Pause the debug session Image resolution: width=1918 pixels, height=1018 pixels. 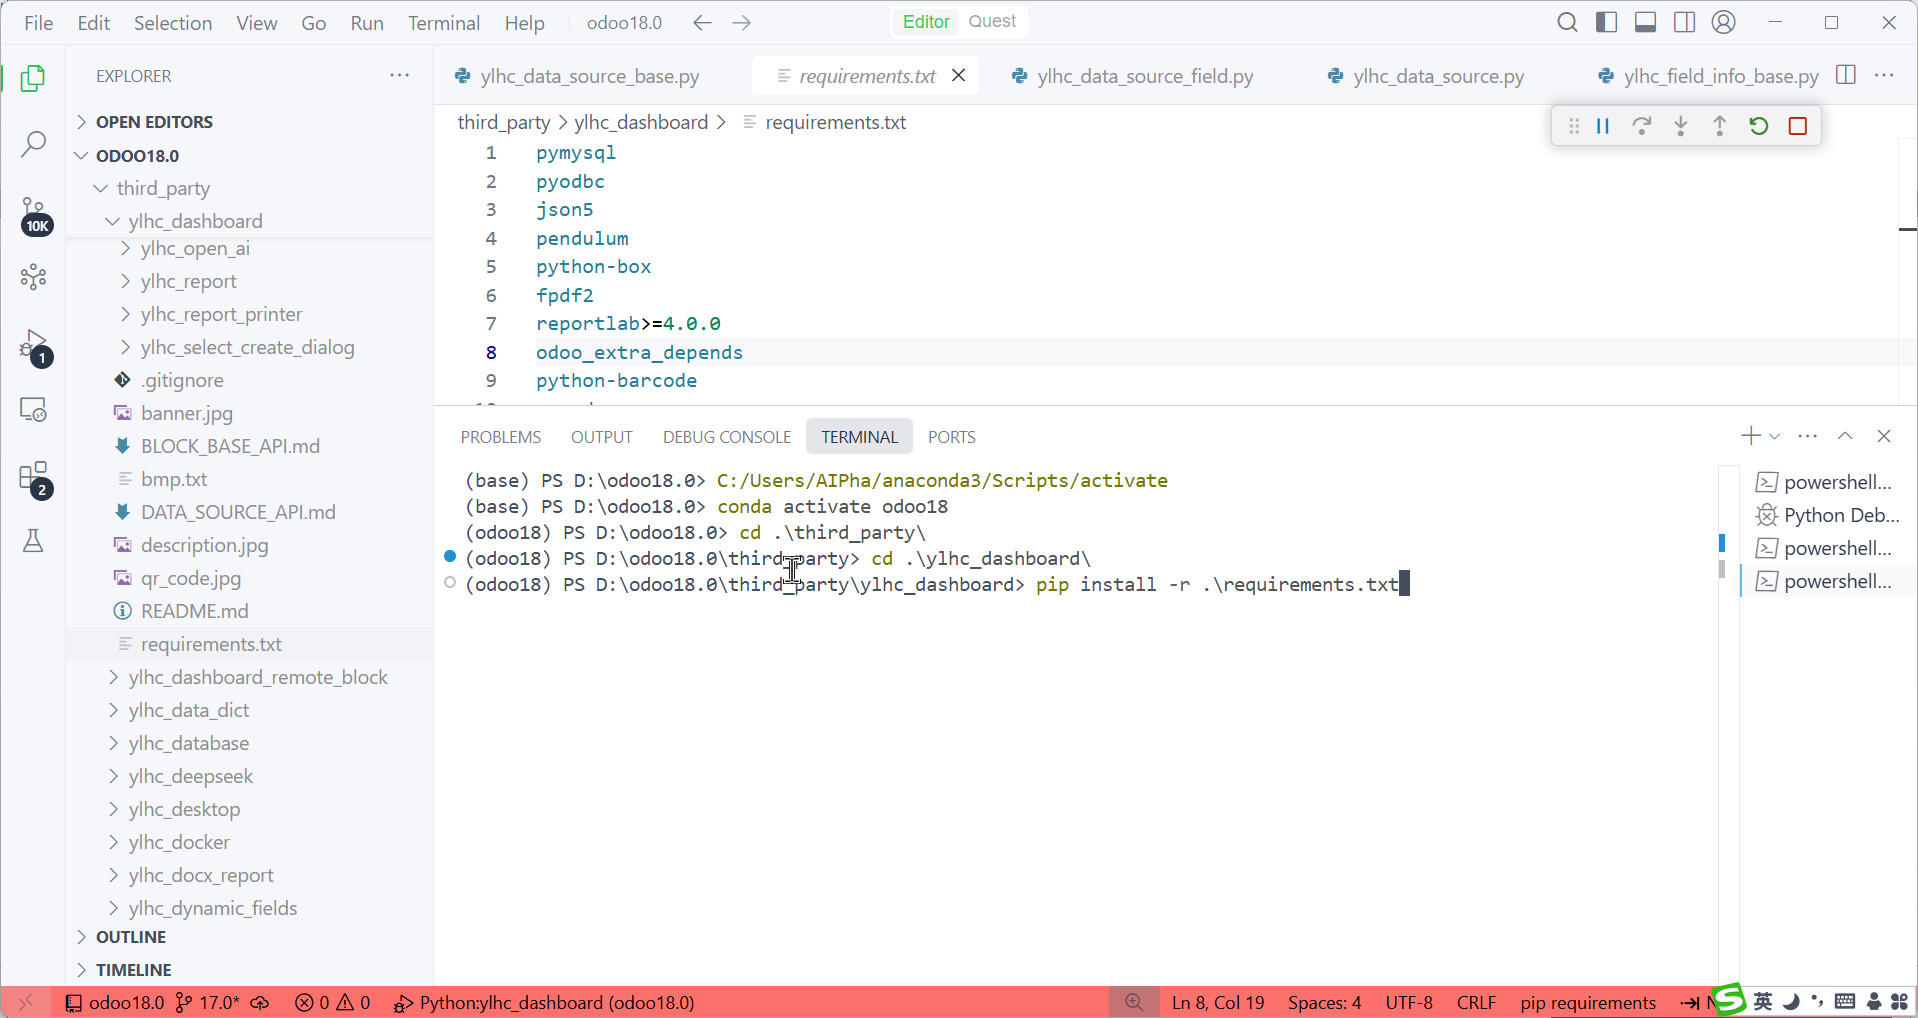1603,126
